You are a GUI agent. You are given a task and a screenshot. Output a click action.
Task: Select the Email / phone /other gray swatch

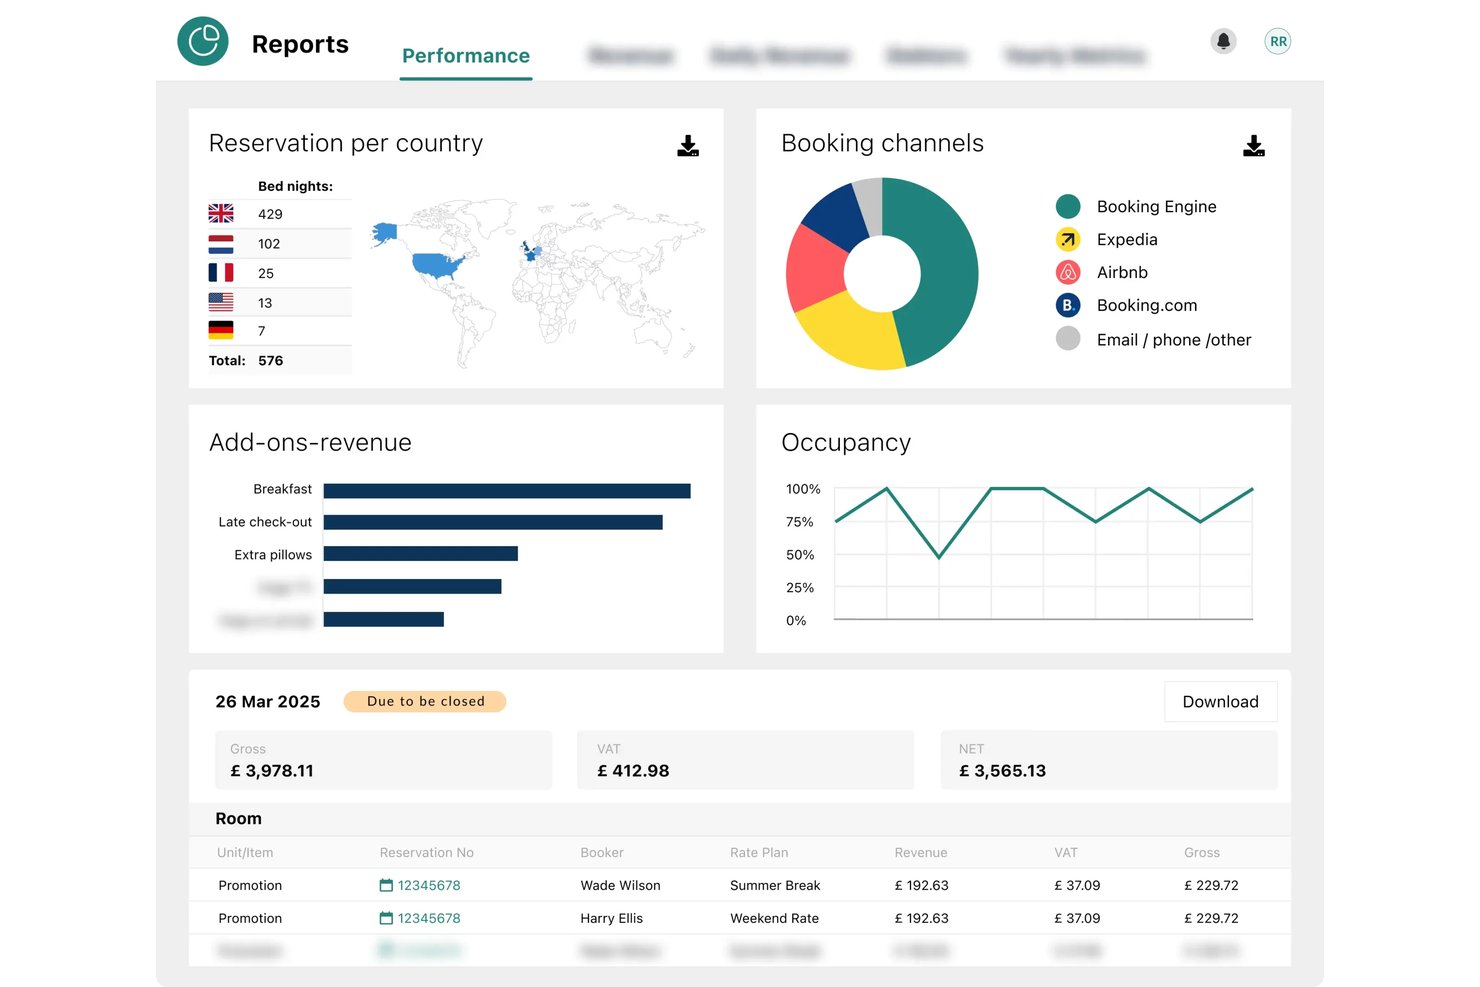pyautogui.click(x=1068, y=338)
